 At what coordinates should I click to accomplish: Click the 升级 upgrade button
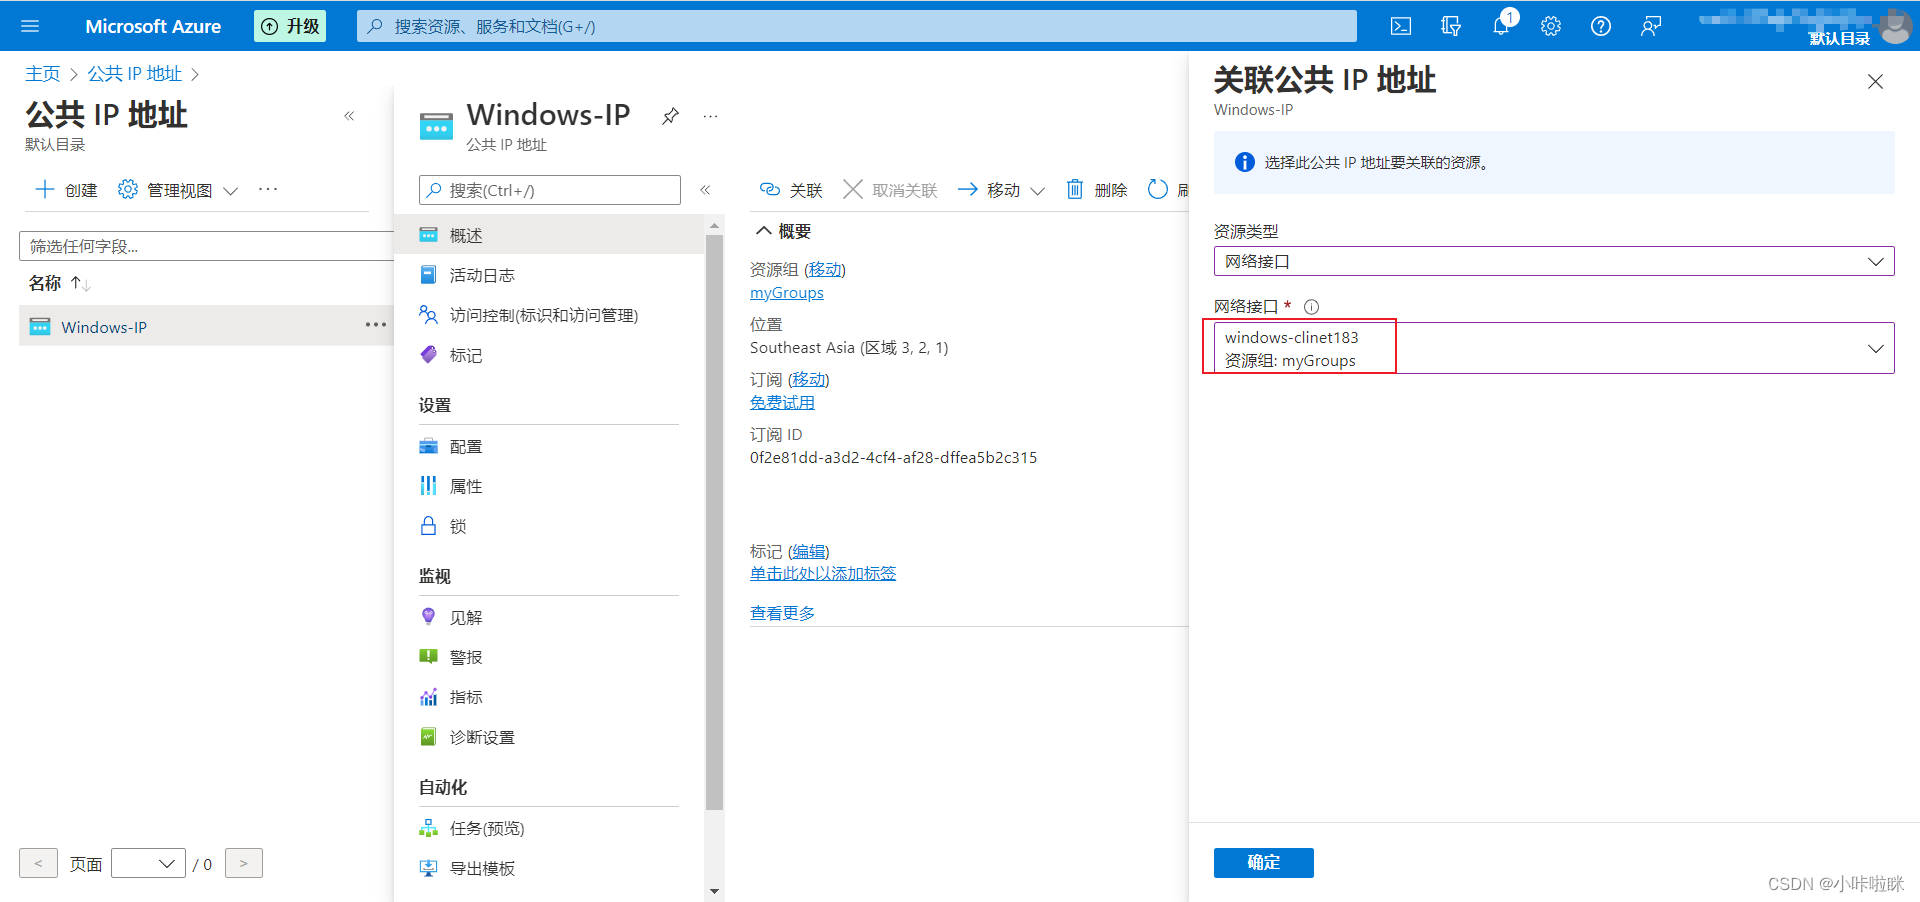[290, 26]
